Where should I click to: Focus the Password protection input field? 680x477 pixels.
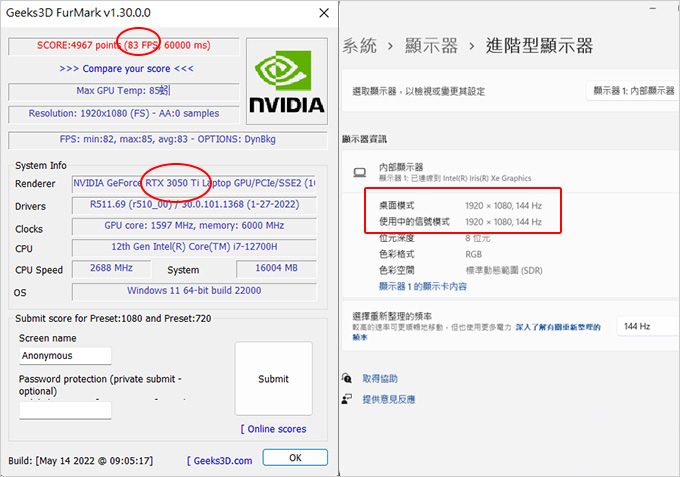coord(65,410)
